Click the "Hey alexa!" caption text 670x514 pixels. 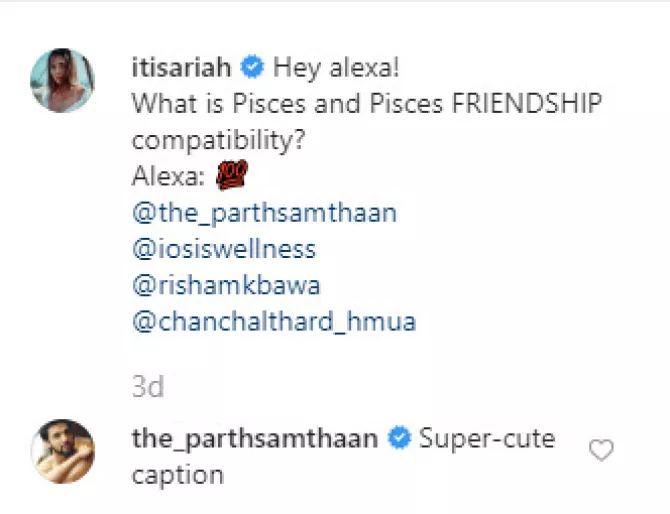tap(336, 68)
